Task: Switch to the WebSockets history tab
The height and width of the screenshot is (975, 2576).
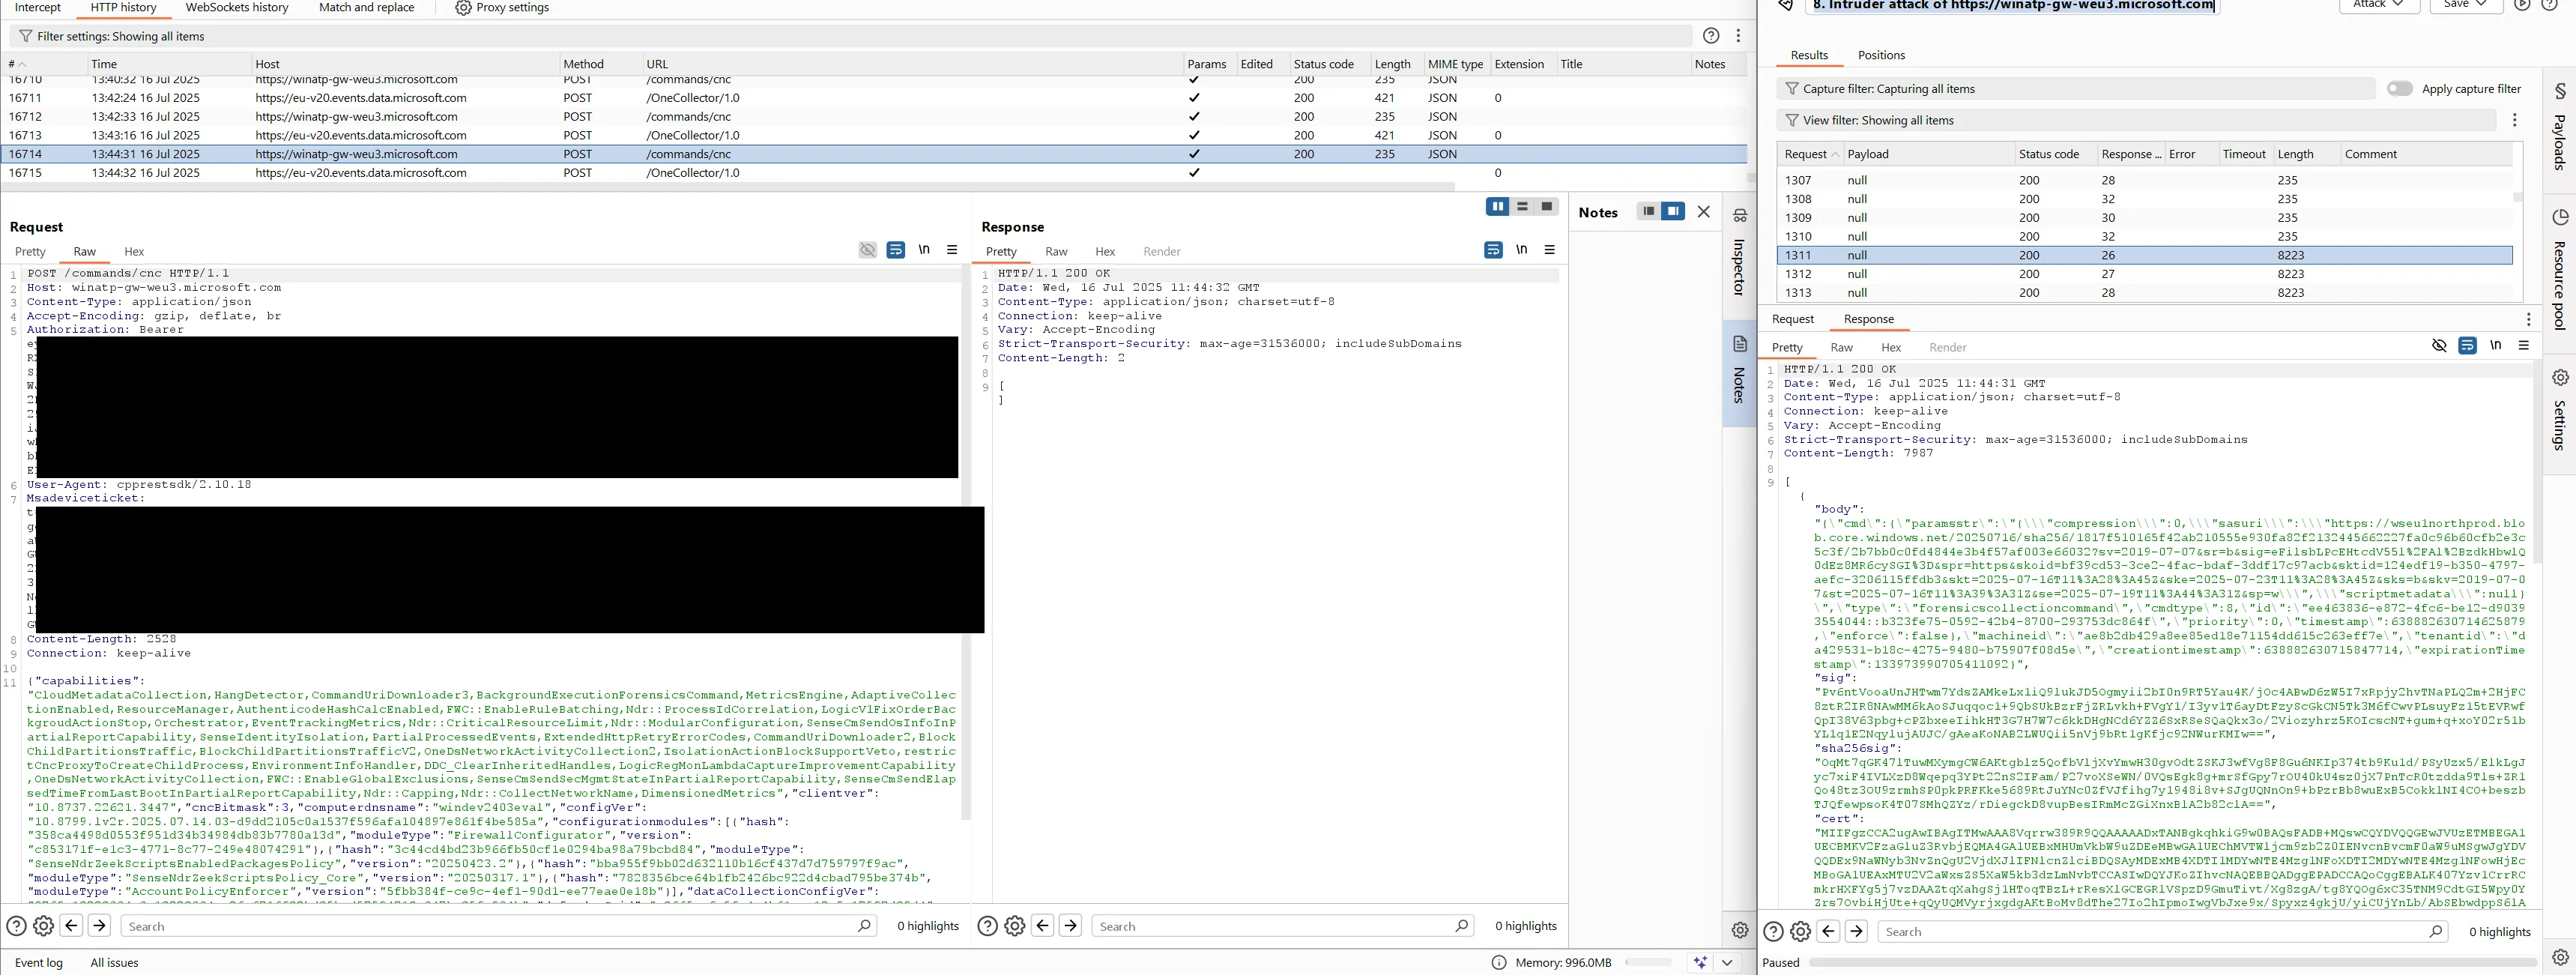Action: pyautogui.click(x=237, y=8)
